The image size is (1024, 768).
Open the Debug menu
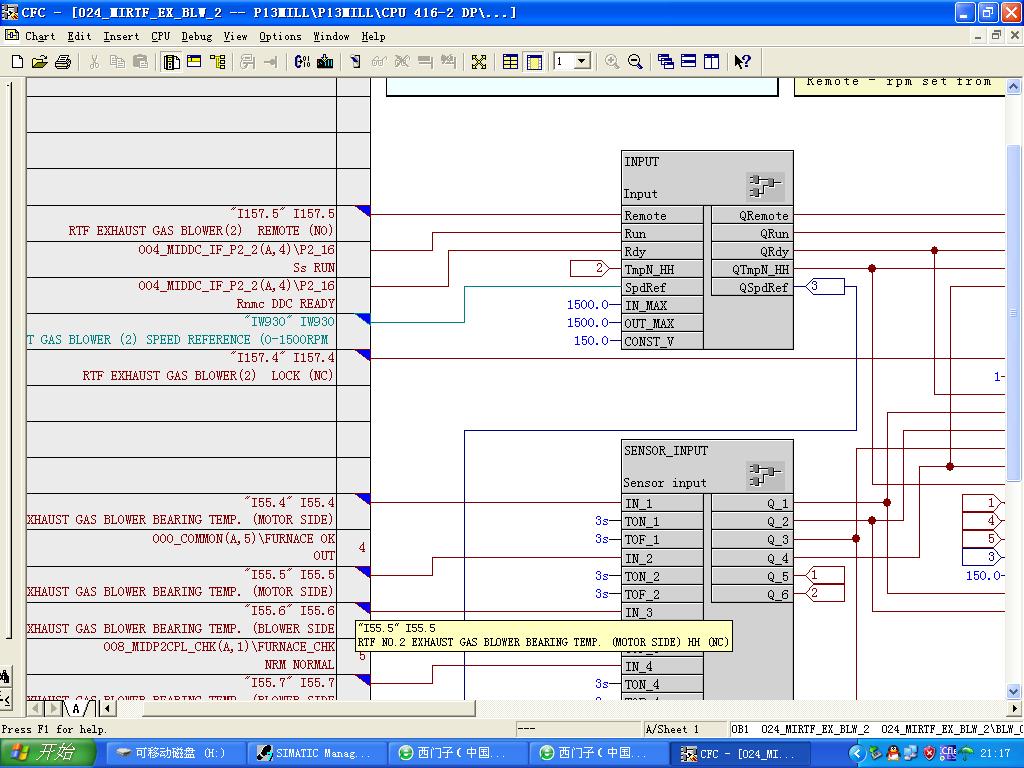(197, 36)
